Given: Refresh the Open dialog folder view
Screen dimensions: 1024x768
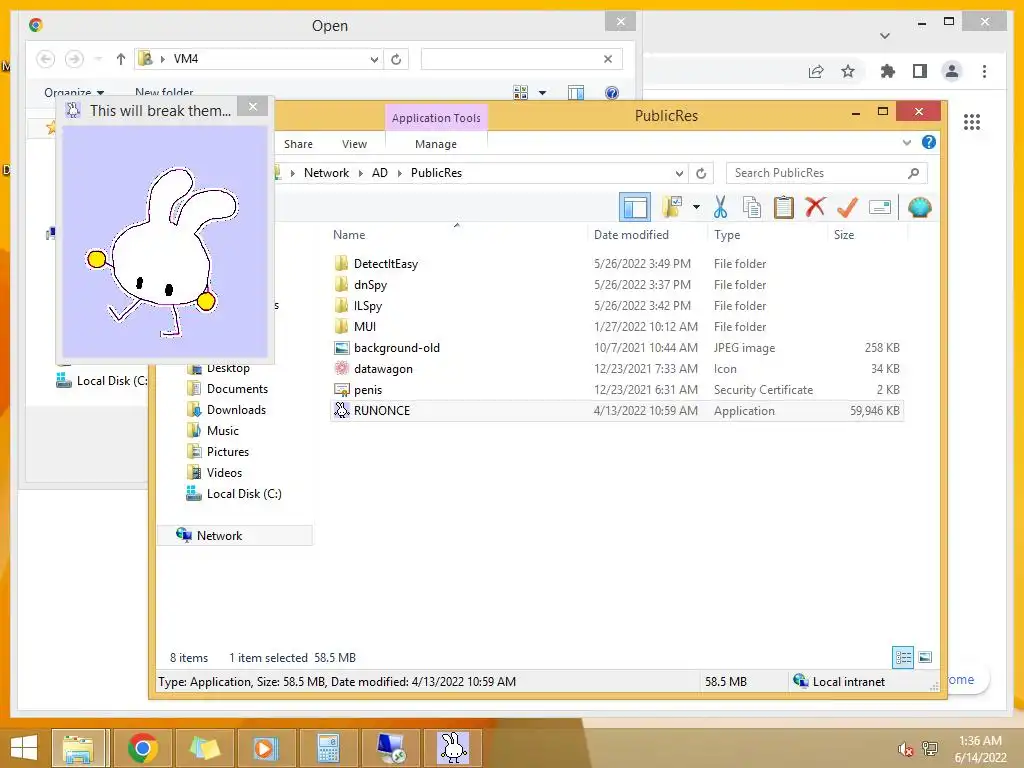Looking at the screenshot, I should [x=396, y=59].
